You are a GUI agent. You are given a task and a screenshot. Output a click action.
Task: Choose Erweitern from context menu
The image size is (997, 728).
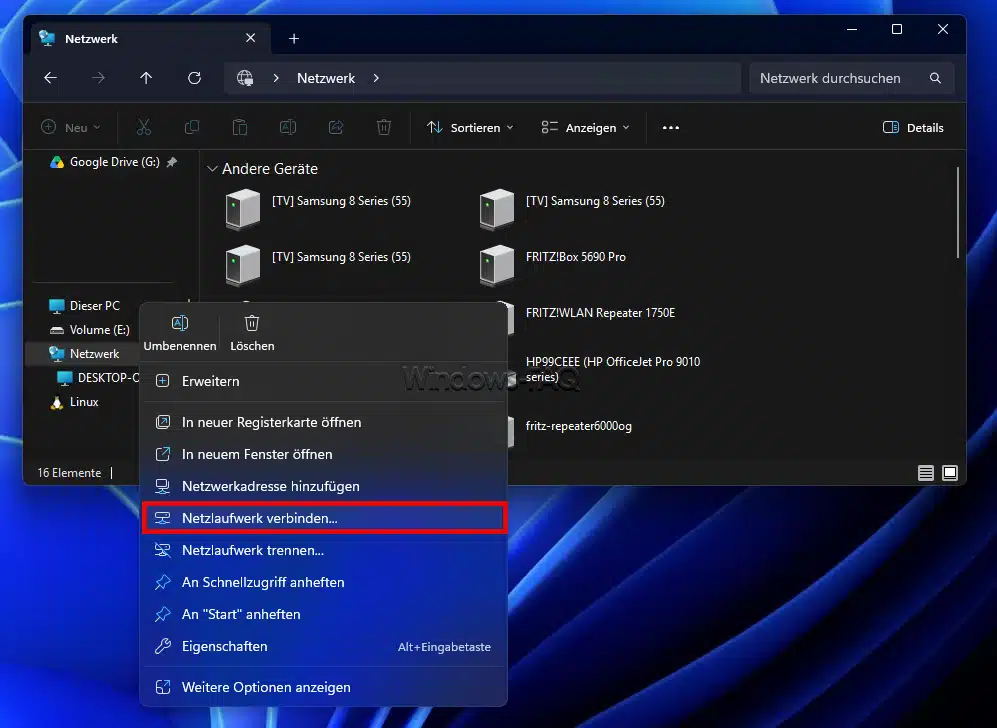tap(324, 381)
